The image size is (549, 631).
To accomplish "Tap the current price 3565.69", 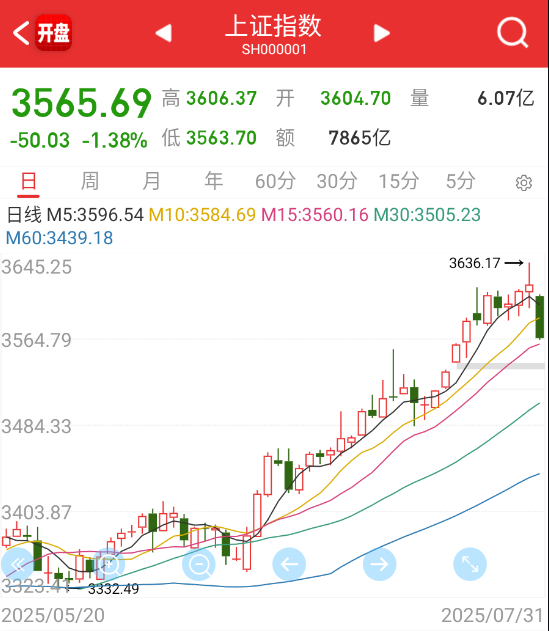I will [x=82, y=103].
